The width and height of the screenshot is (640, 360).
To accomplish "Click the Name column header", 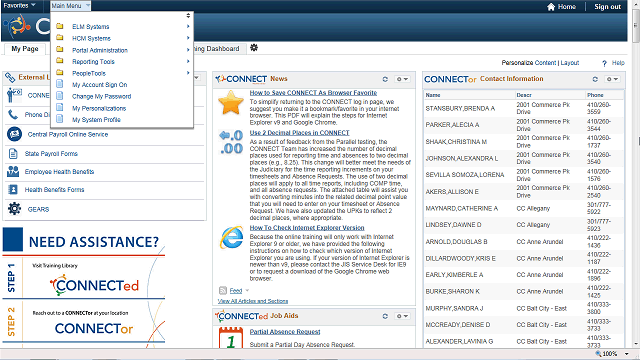I will pos(433,95).
